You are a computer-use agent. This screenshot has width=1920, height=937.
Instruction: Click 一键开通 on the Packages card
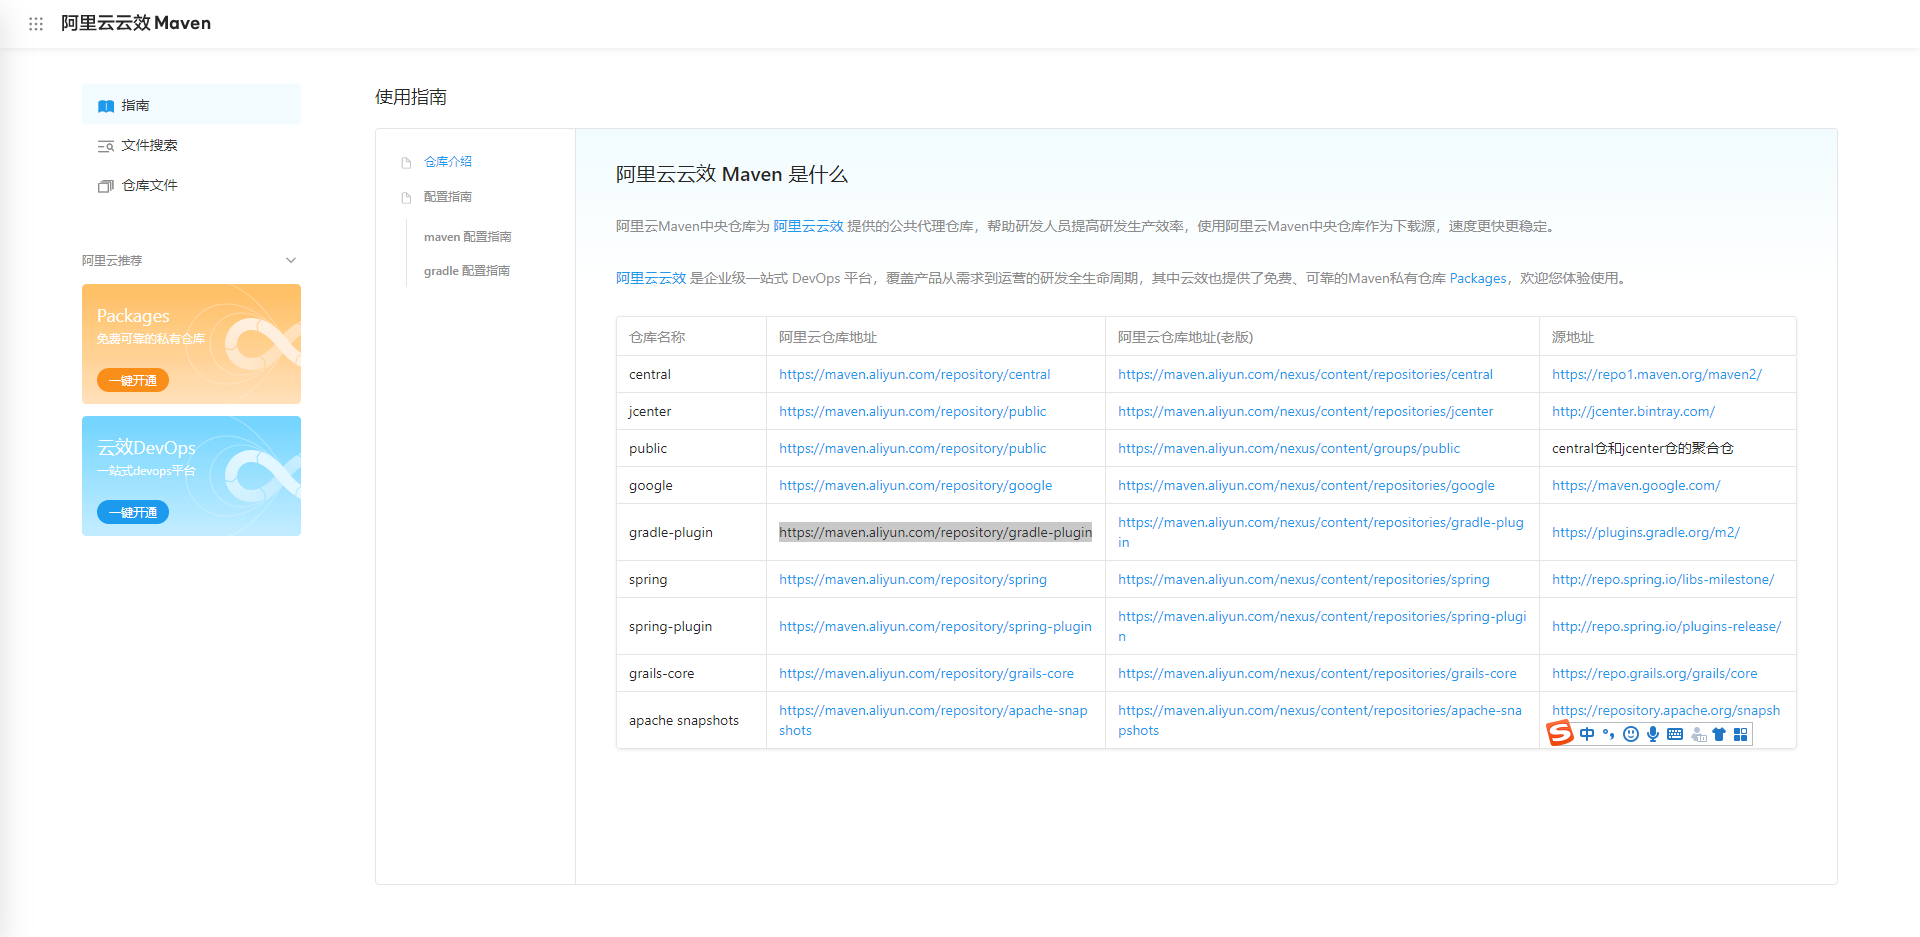[x=133, y=380]
